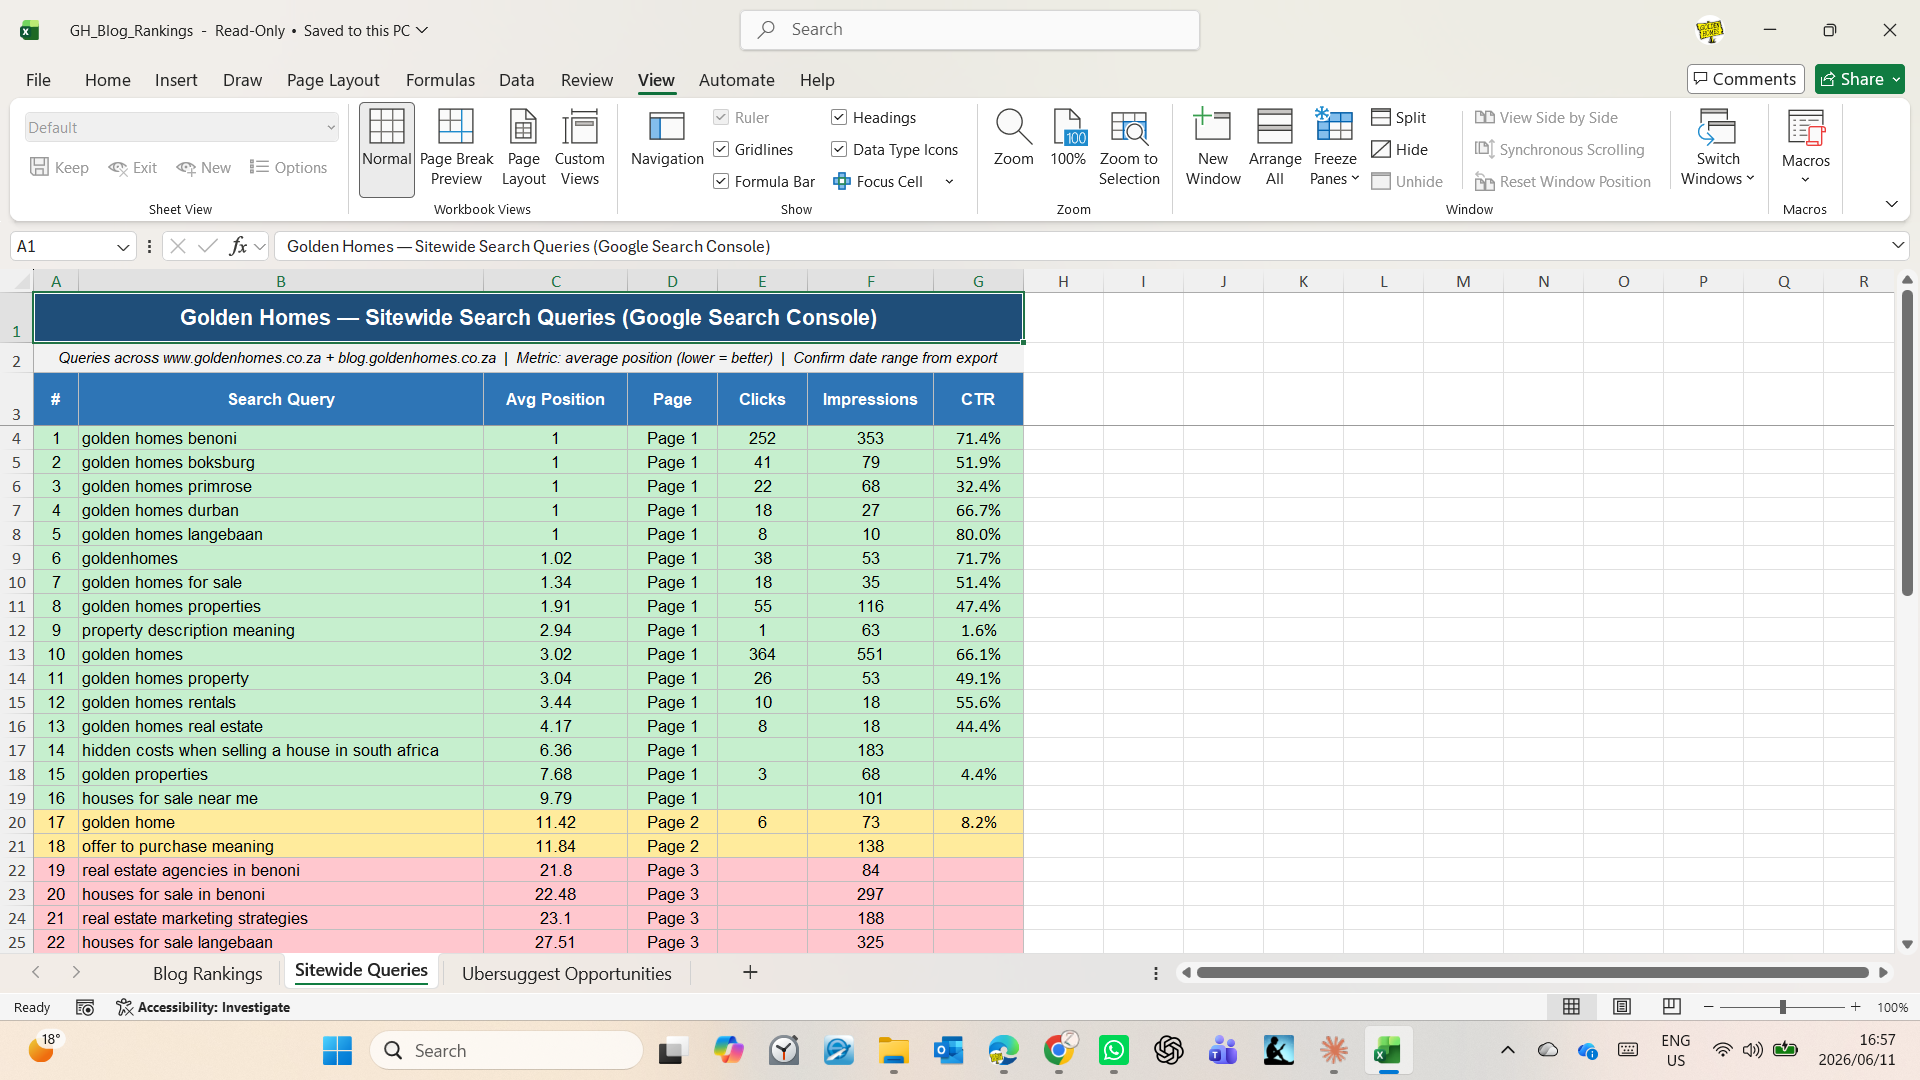This screenshot has width=1920, height=1080.
Task: Open File Explorer from the taskbar
Action: 893,1050
